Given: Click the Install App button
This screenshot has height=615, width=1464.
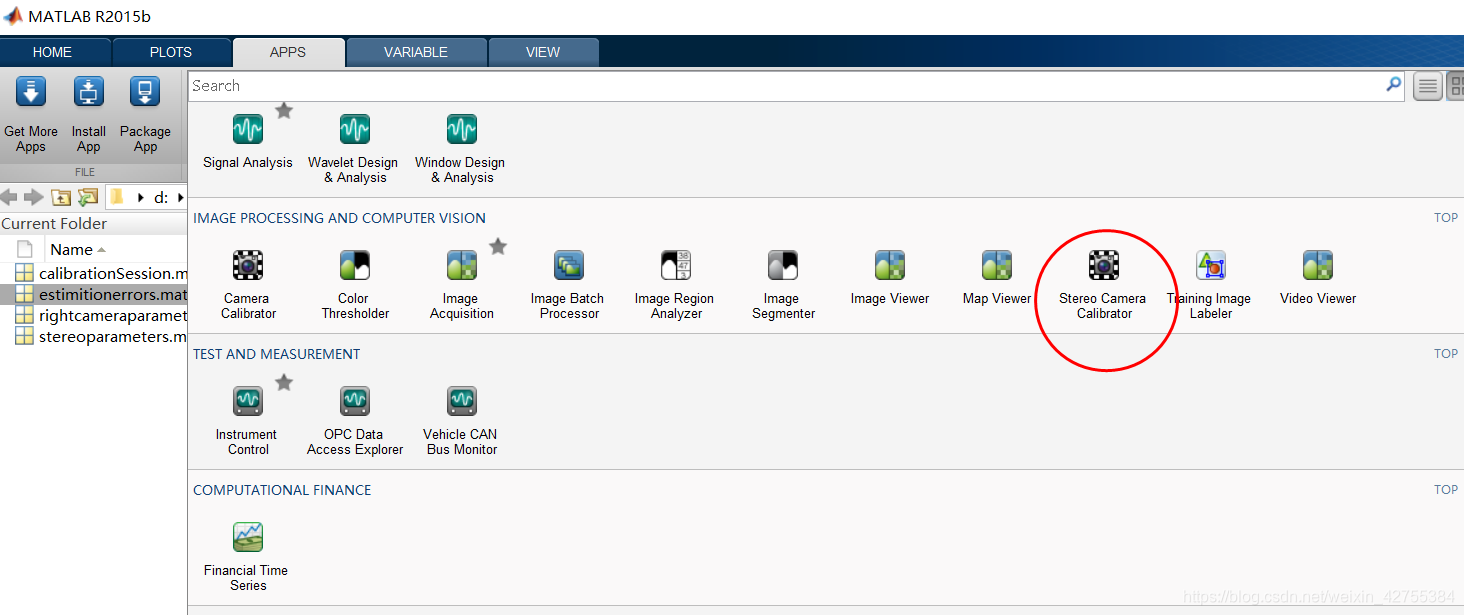Looking at the screenshot, I should (88, 115).
